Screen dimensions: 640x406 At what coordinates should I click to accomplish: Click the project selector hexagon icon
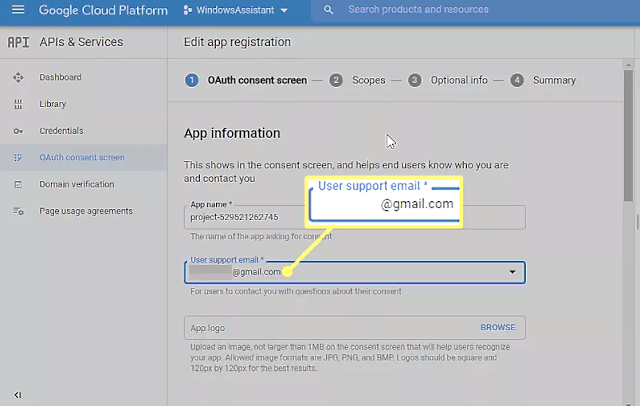187,10
